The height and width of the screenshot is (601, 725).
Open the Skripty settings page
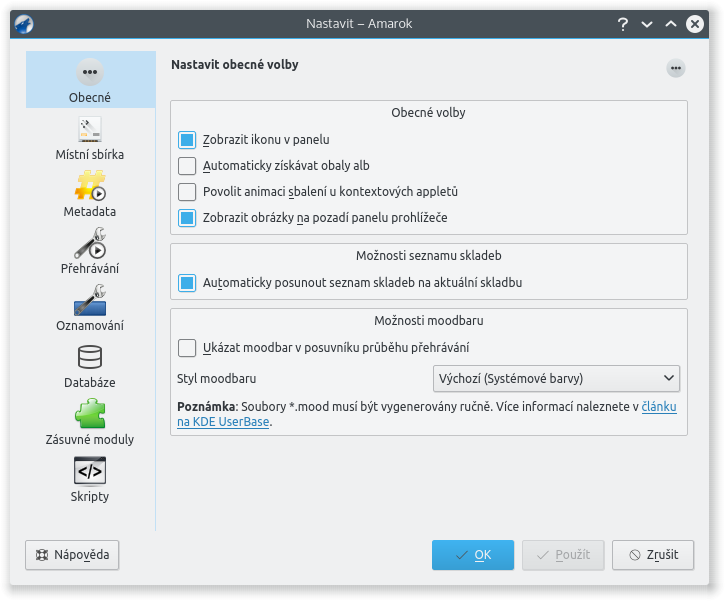click(x=90, y=479)
